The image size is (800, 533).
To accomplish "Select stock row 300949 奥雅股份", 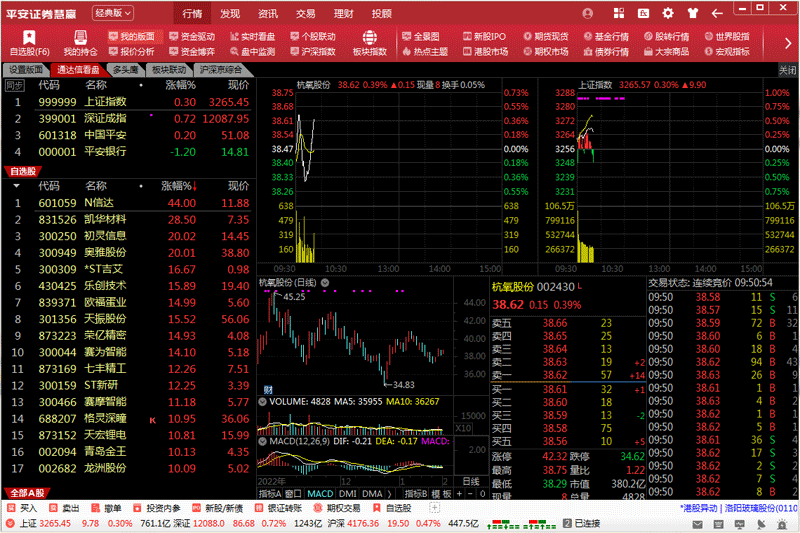I will coord(129,253).
